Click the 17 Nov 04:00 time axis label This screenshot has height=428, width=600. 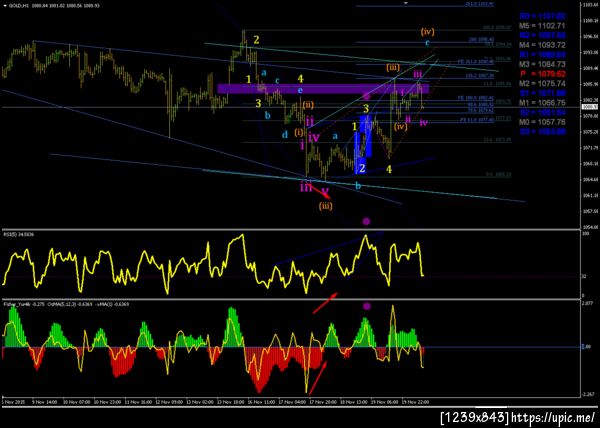pos(292,402)
